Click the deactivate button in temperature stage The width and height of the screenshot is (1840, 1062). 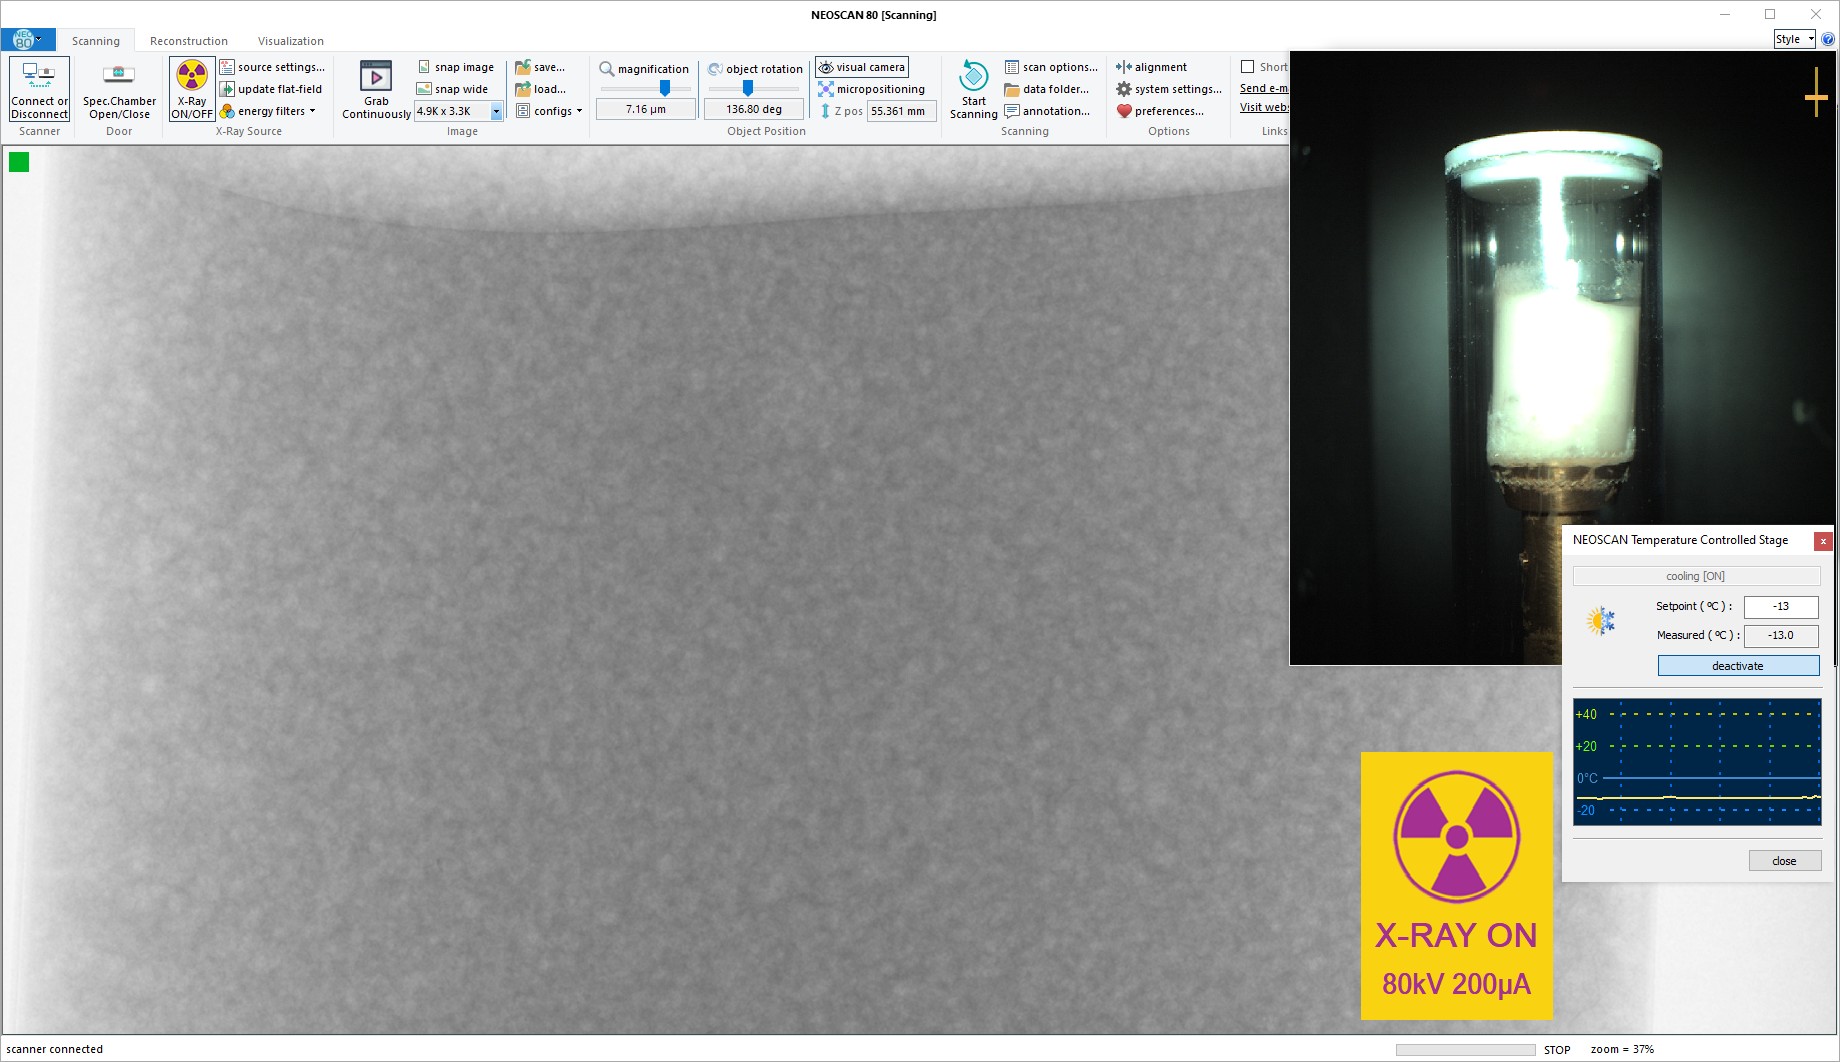click(1737, 666)
